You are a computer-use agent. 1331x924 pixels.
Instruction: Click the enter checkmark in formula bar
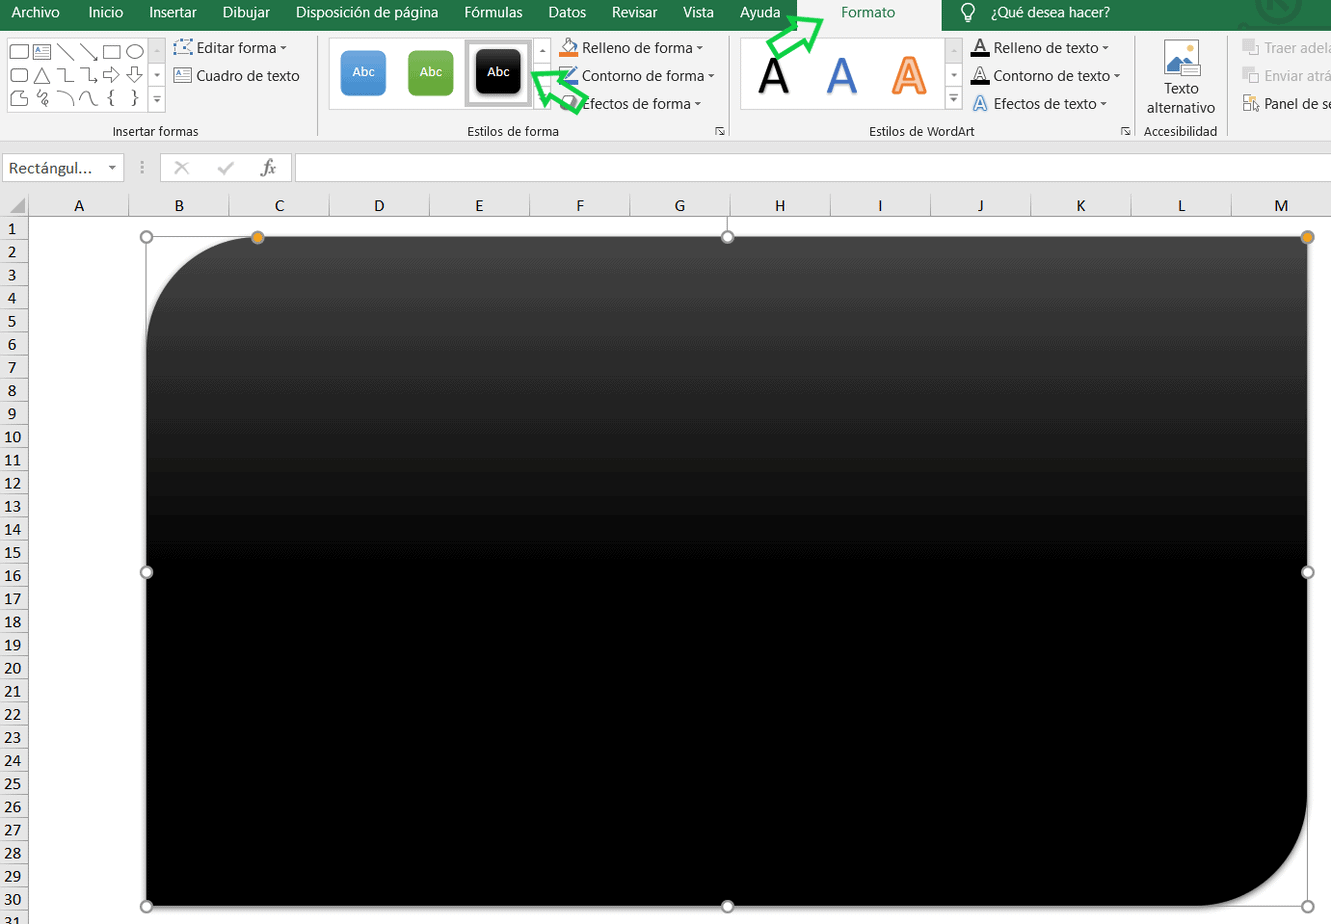[225, 168]
